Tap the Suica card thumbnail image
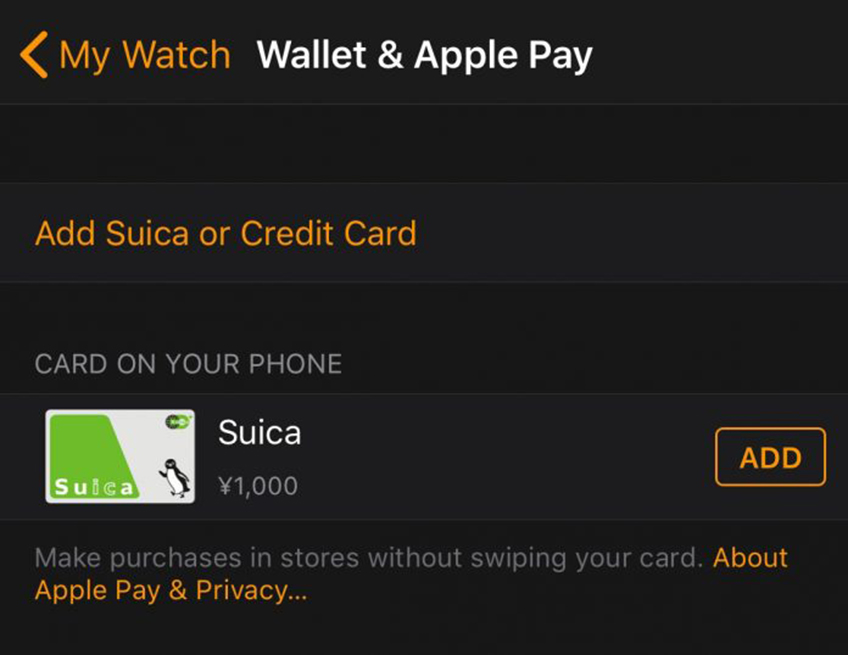 pos(120,456)
